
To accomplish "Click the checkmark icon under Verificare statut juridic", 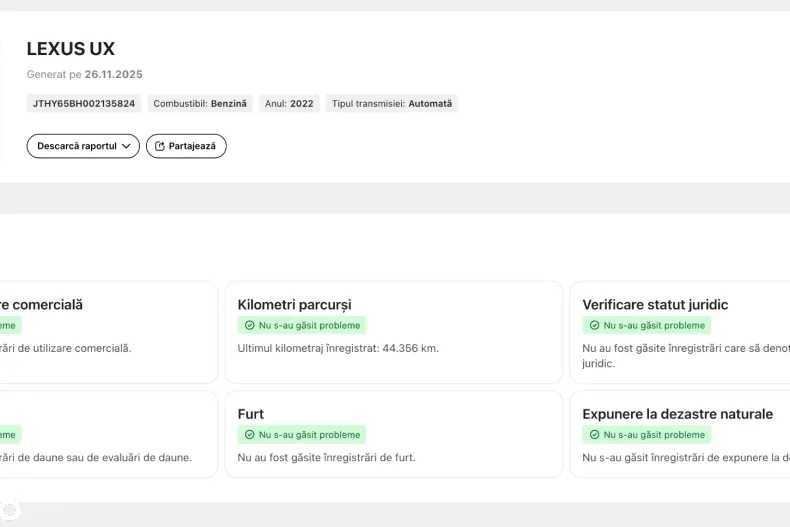I will (x=594, y=325).
